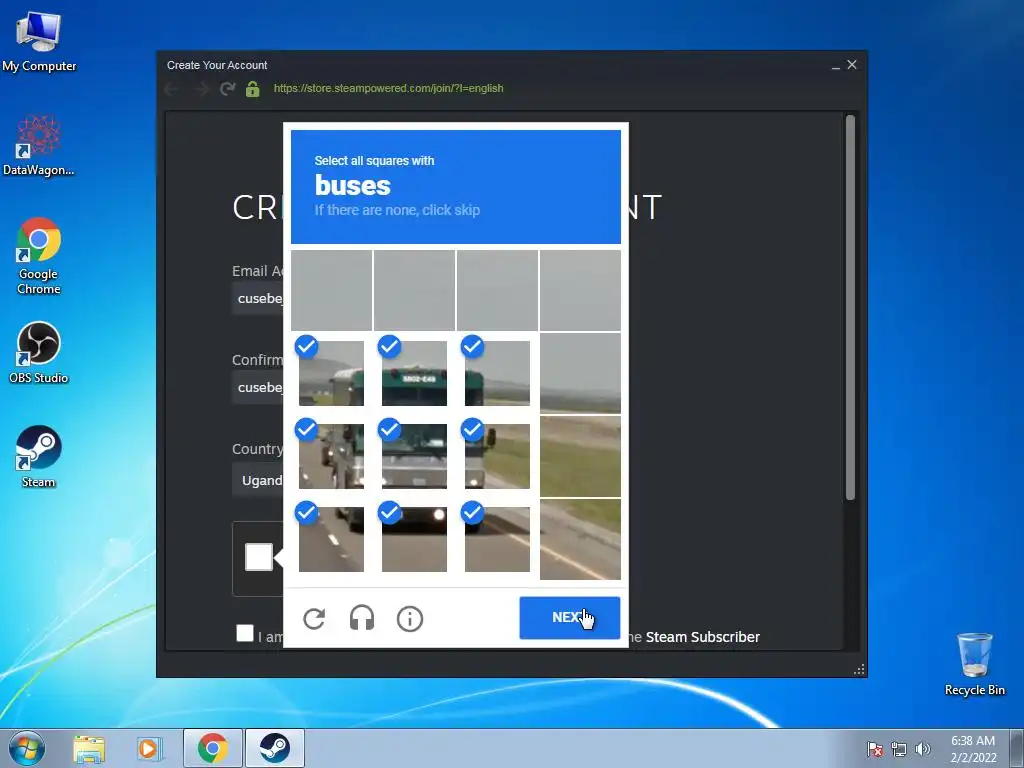The height and width of the screenshot is (768, 1024).
Task: Click the store.steampowered.com URL text
Action: [389, 88]
